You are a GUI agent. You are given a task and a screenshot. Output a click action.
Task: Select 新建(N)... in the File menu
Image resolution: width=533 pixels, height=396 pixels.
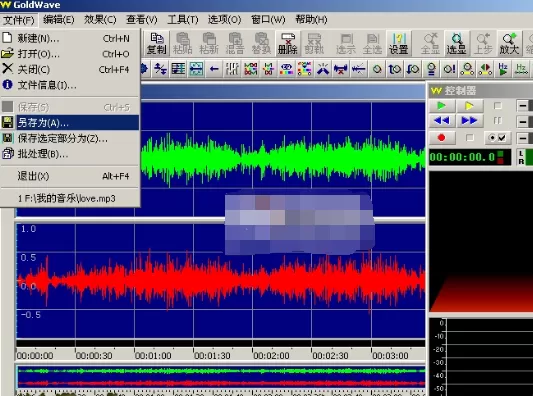click(x=70, y=38)
